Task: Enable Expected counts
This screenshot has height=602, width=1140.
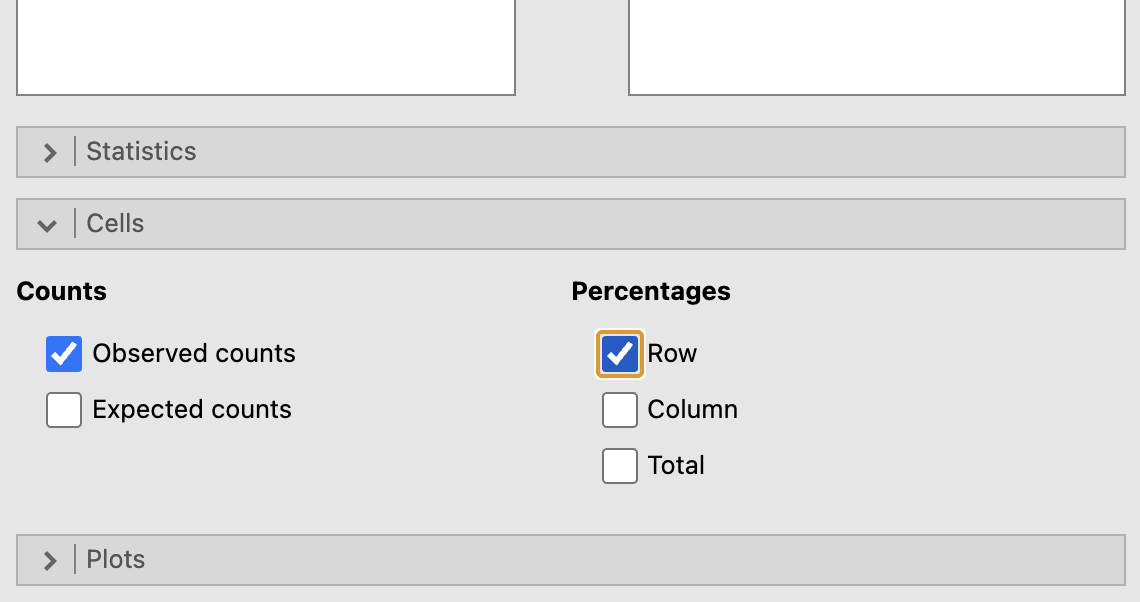Action: tap(63, 410)
